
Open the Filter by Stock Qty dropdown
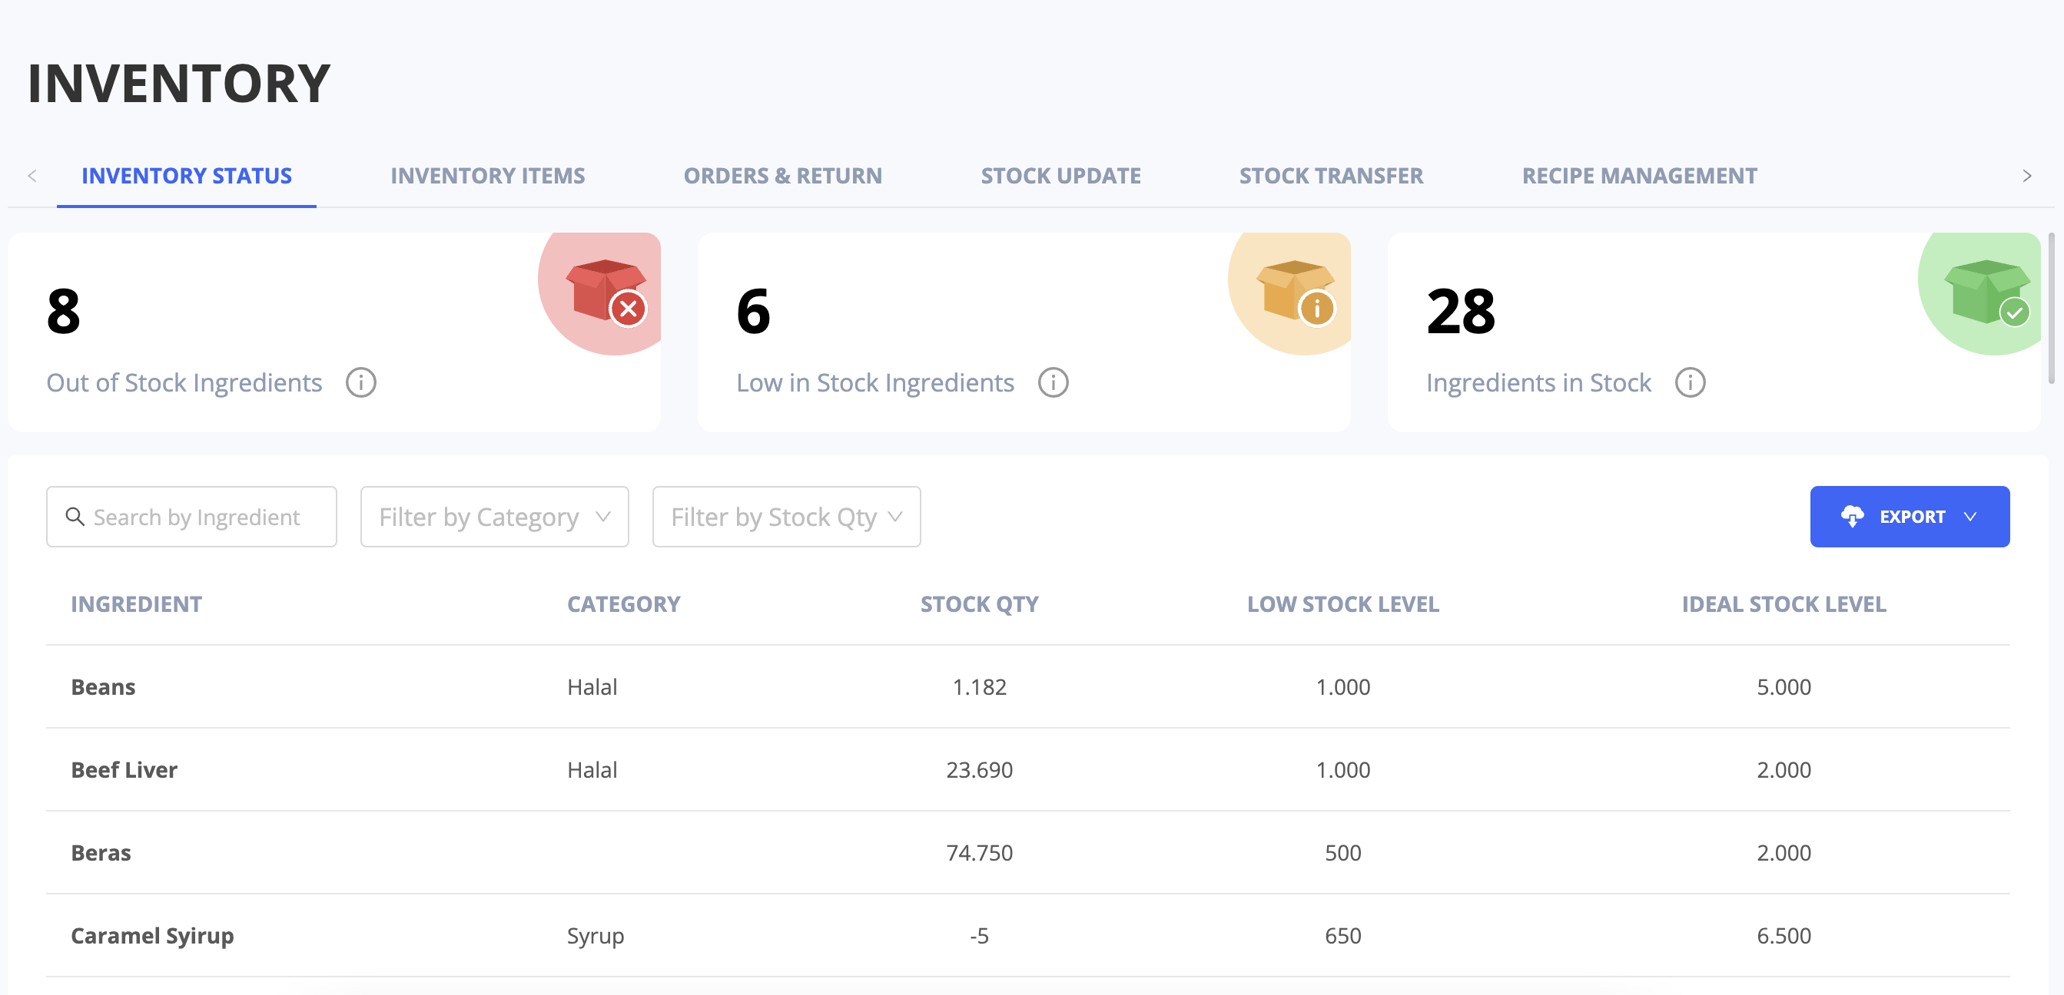(786, 516)
